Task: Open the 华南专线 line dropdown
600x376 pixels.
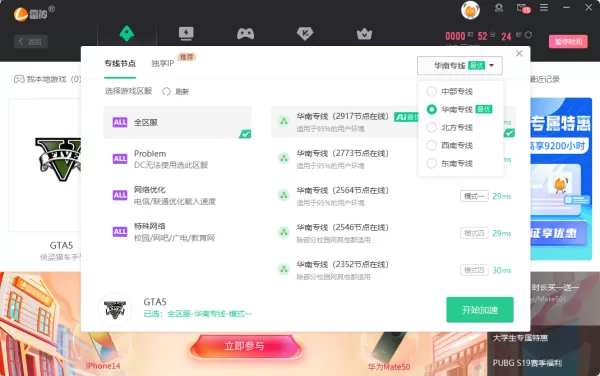Action: (x=460, y=66)
